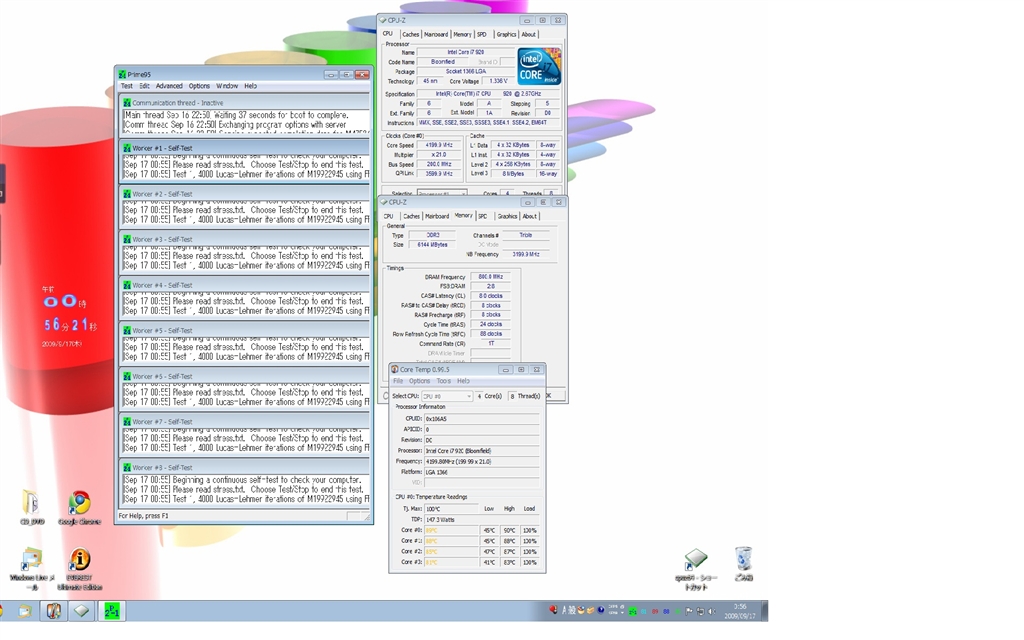Screen dimensions: 1024x640
Task: Switch to Caches tab in top CPU-Z window
Action: click(411, 35)
